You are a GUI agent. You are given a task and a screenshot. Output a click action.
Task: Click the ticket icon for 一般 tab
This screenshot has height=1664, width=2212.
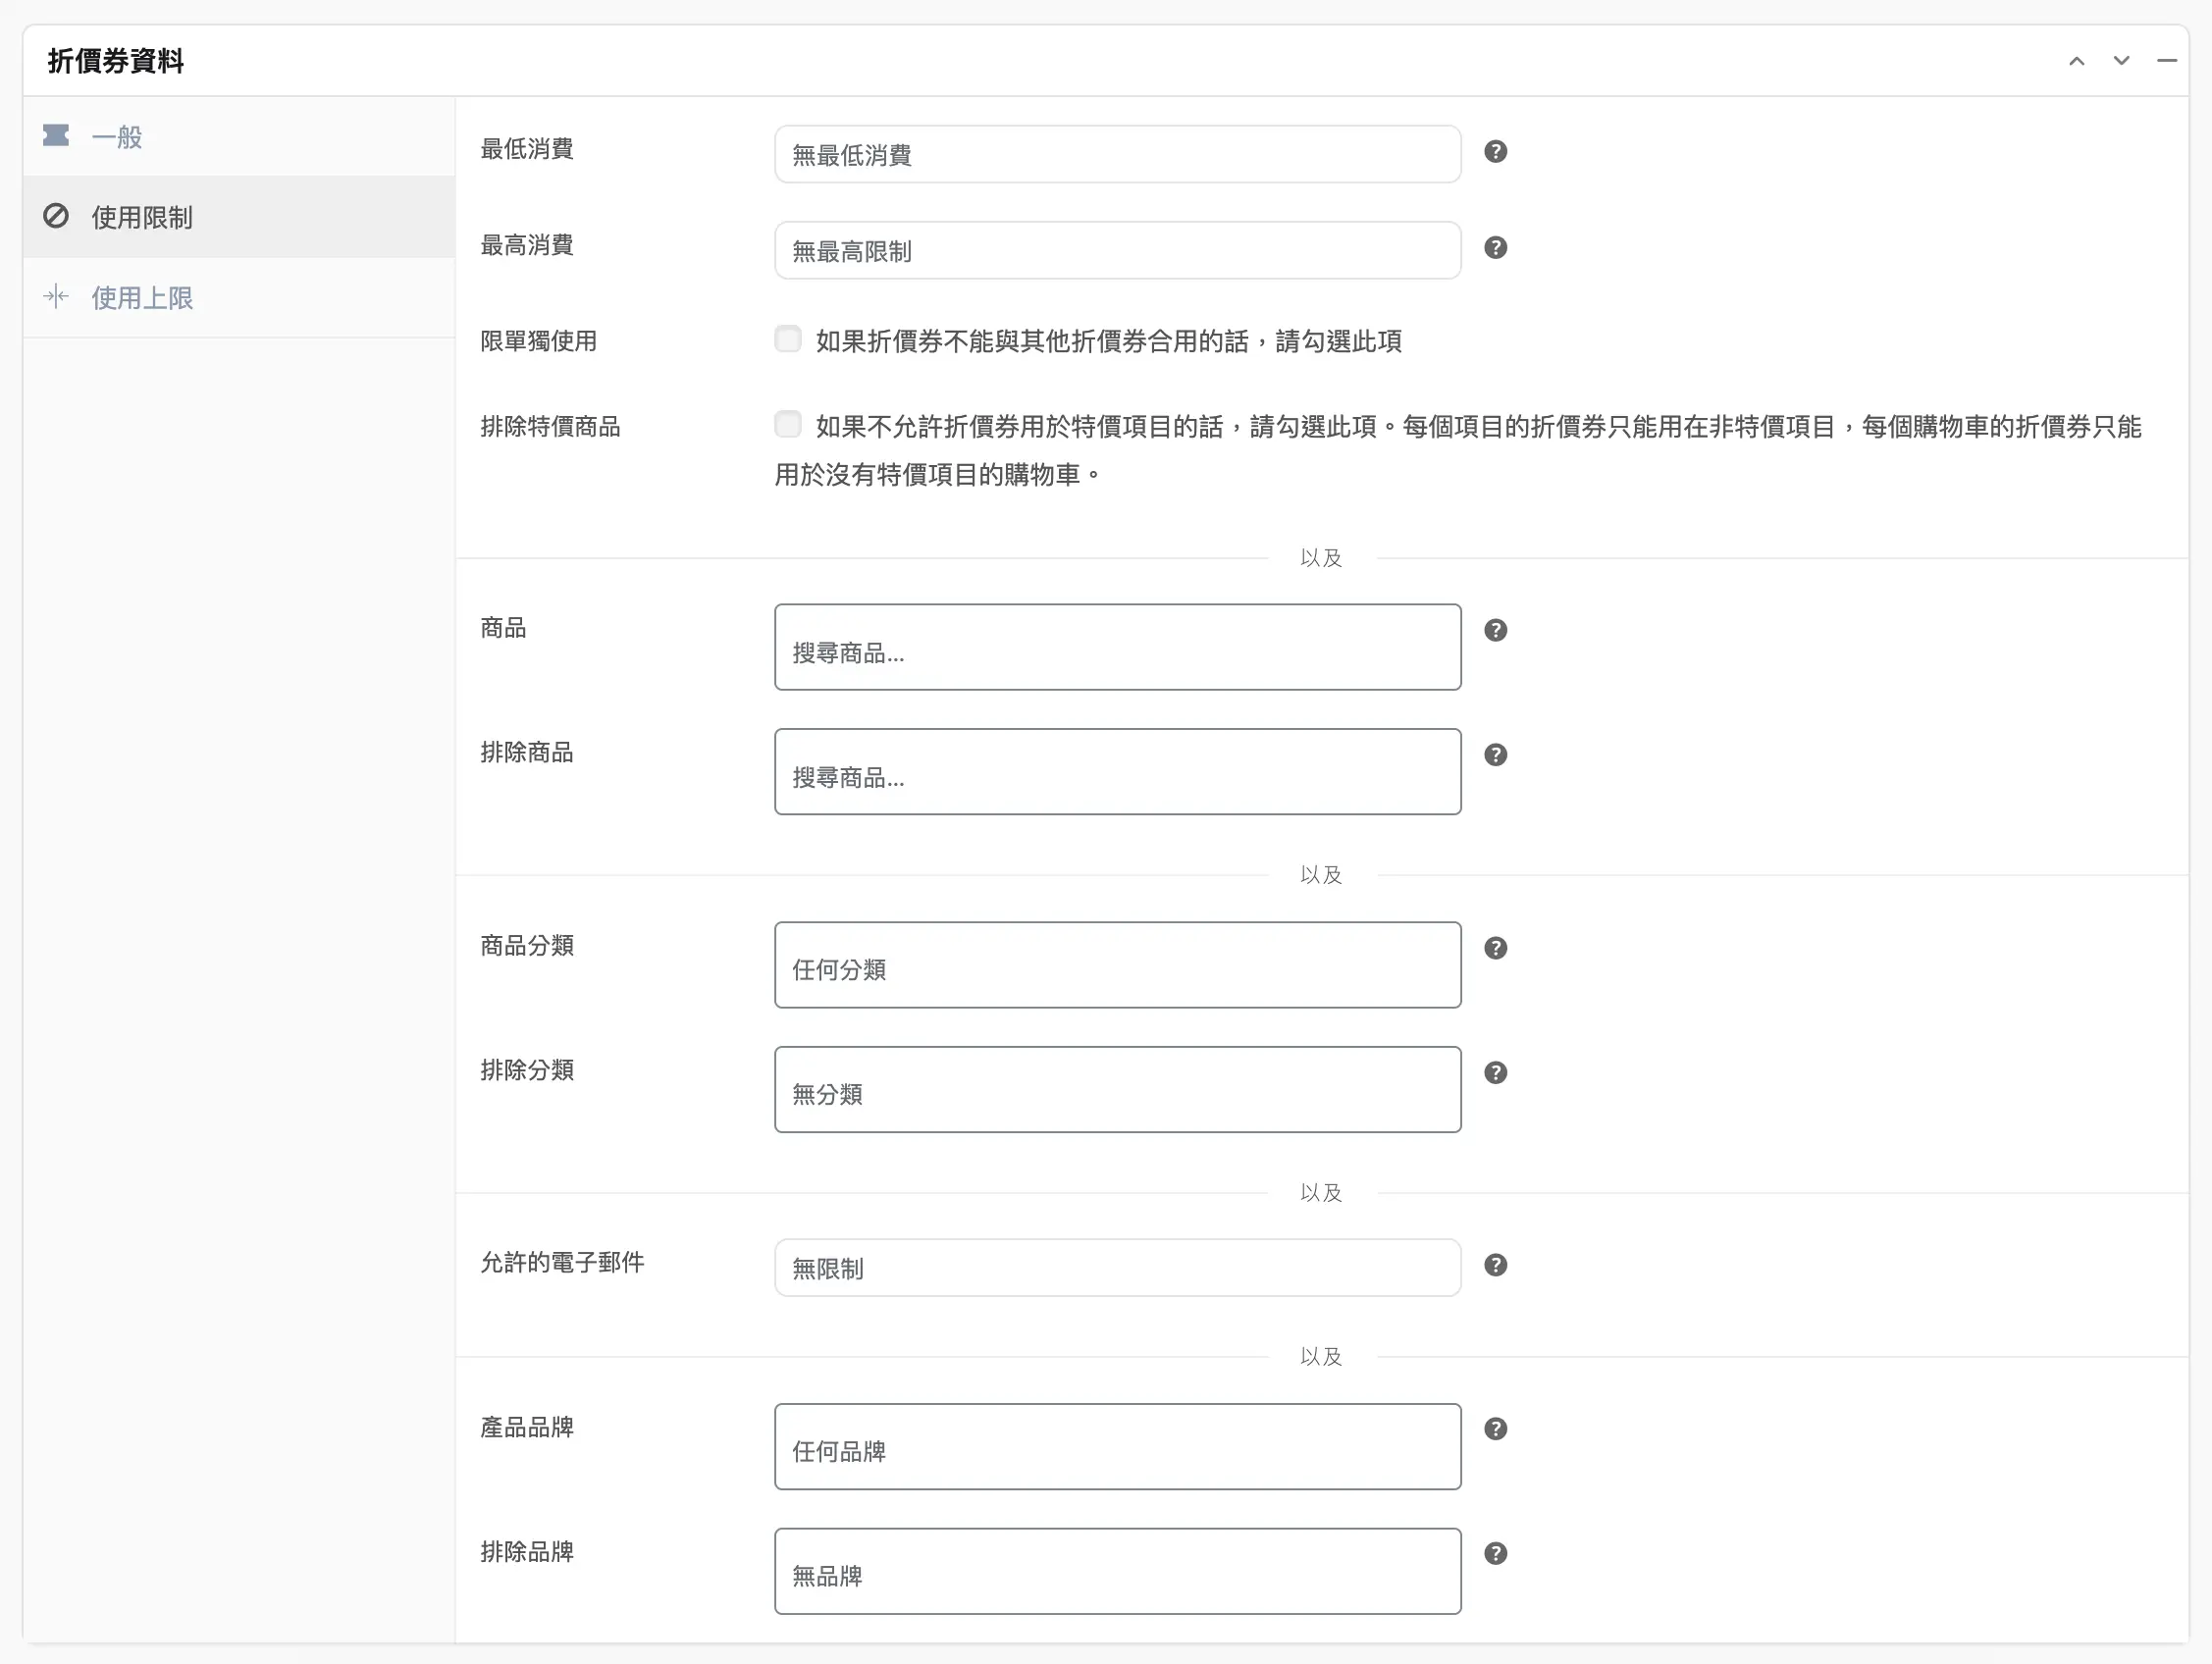pos(56,135)
